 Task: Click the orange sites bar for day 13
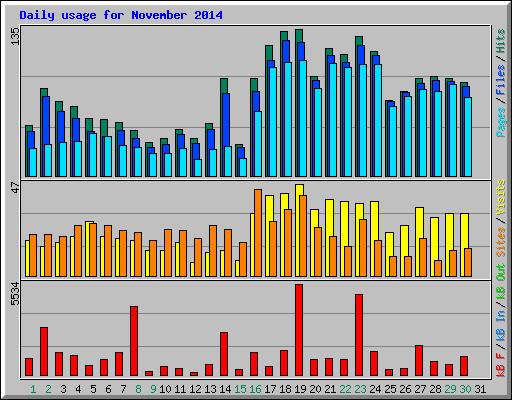click(213, 251)
